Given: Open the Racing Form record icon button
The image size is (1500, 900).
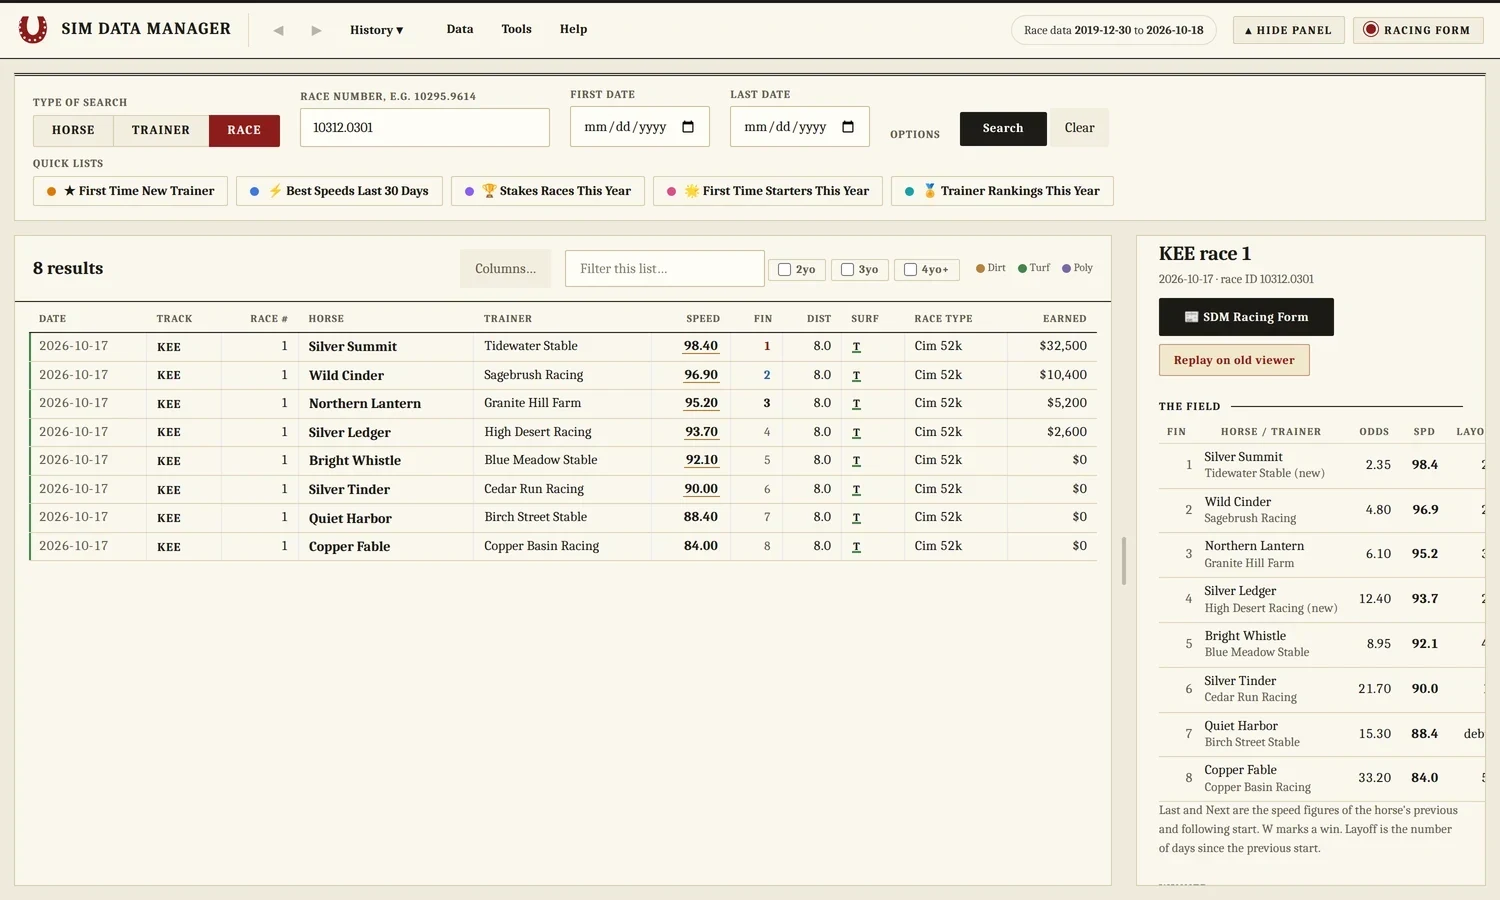Looking at the screenshot, I should [1418, 30].
